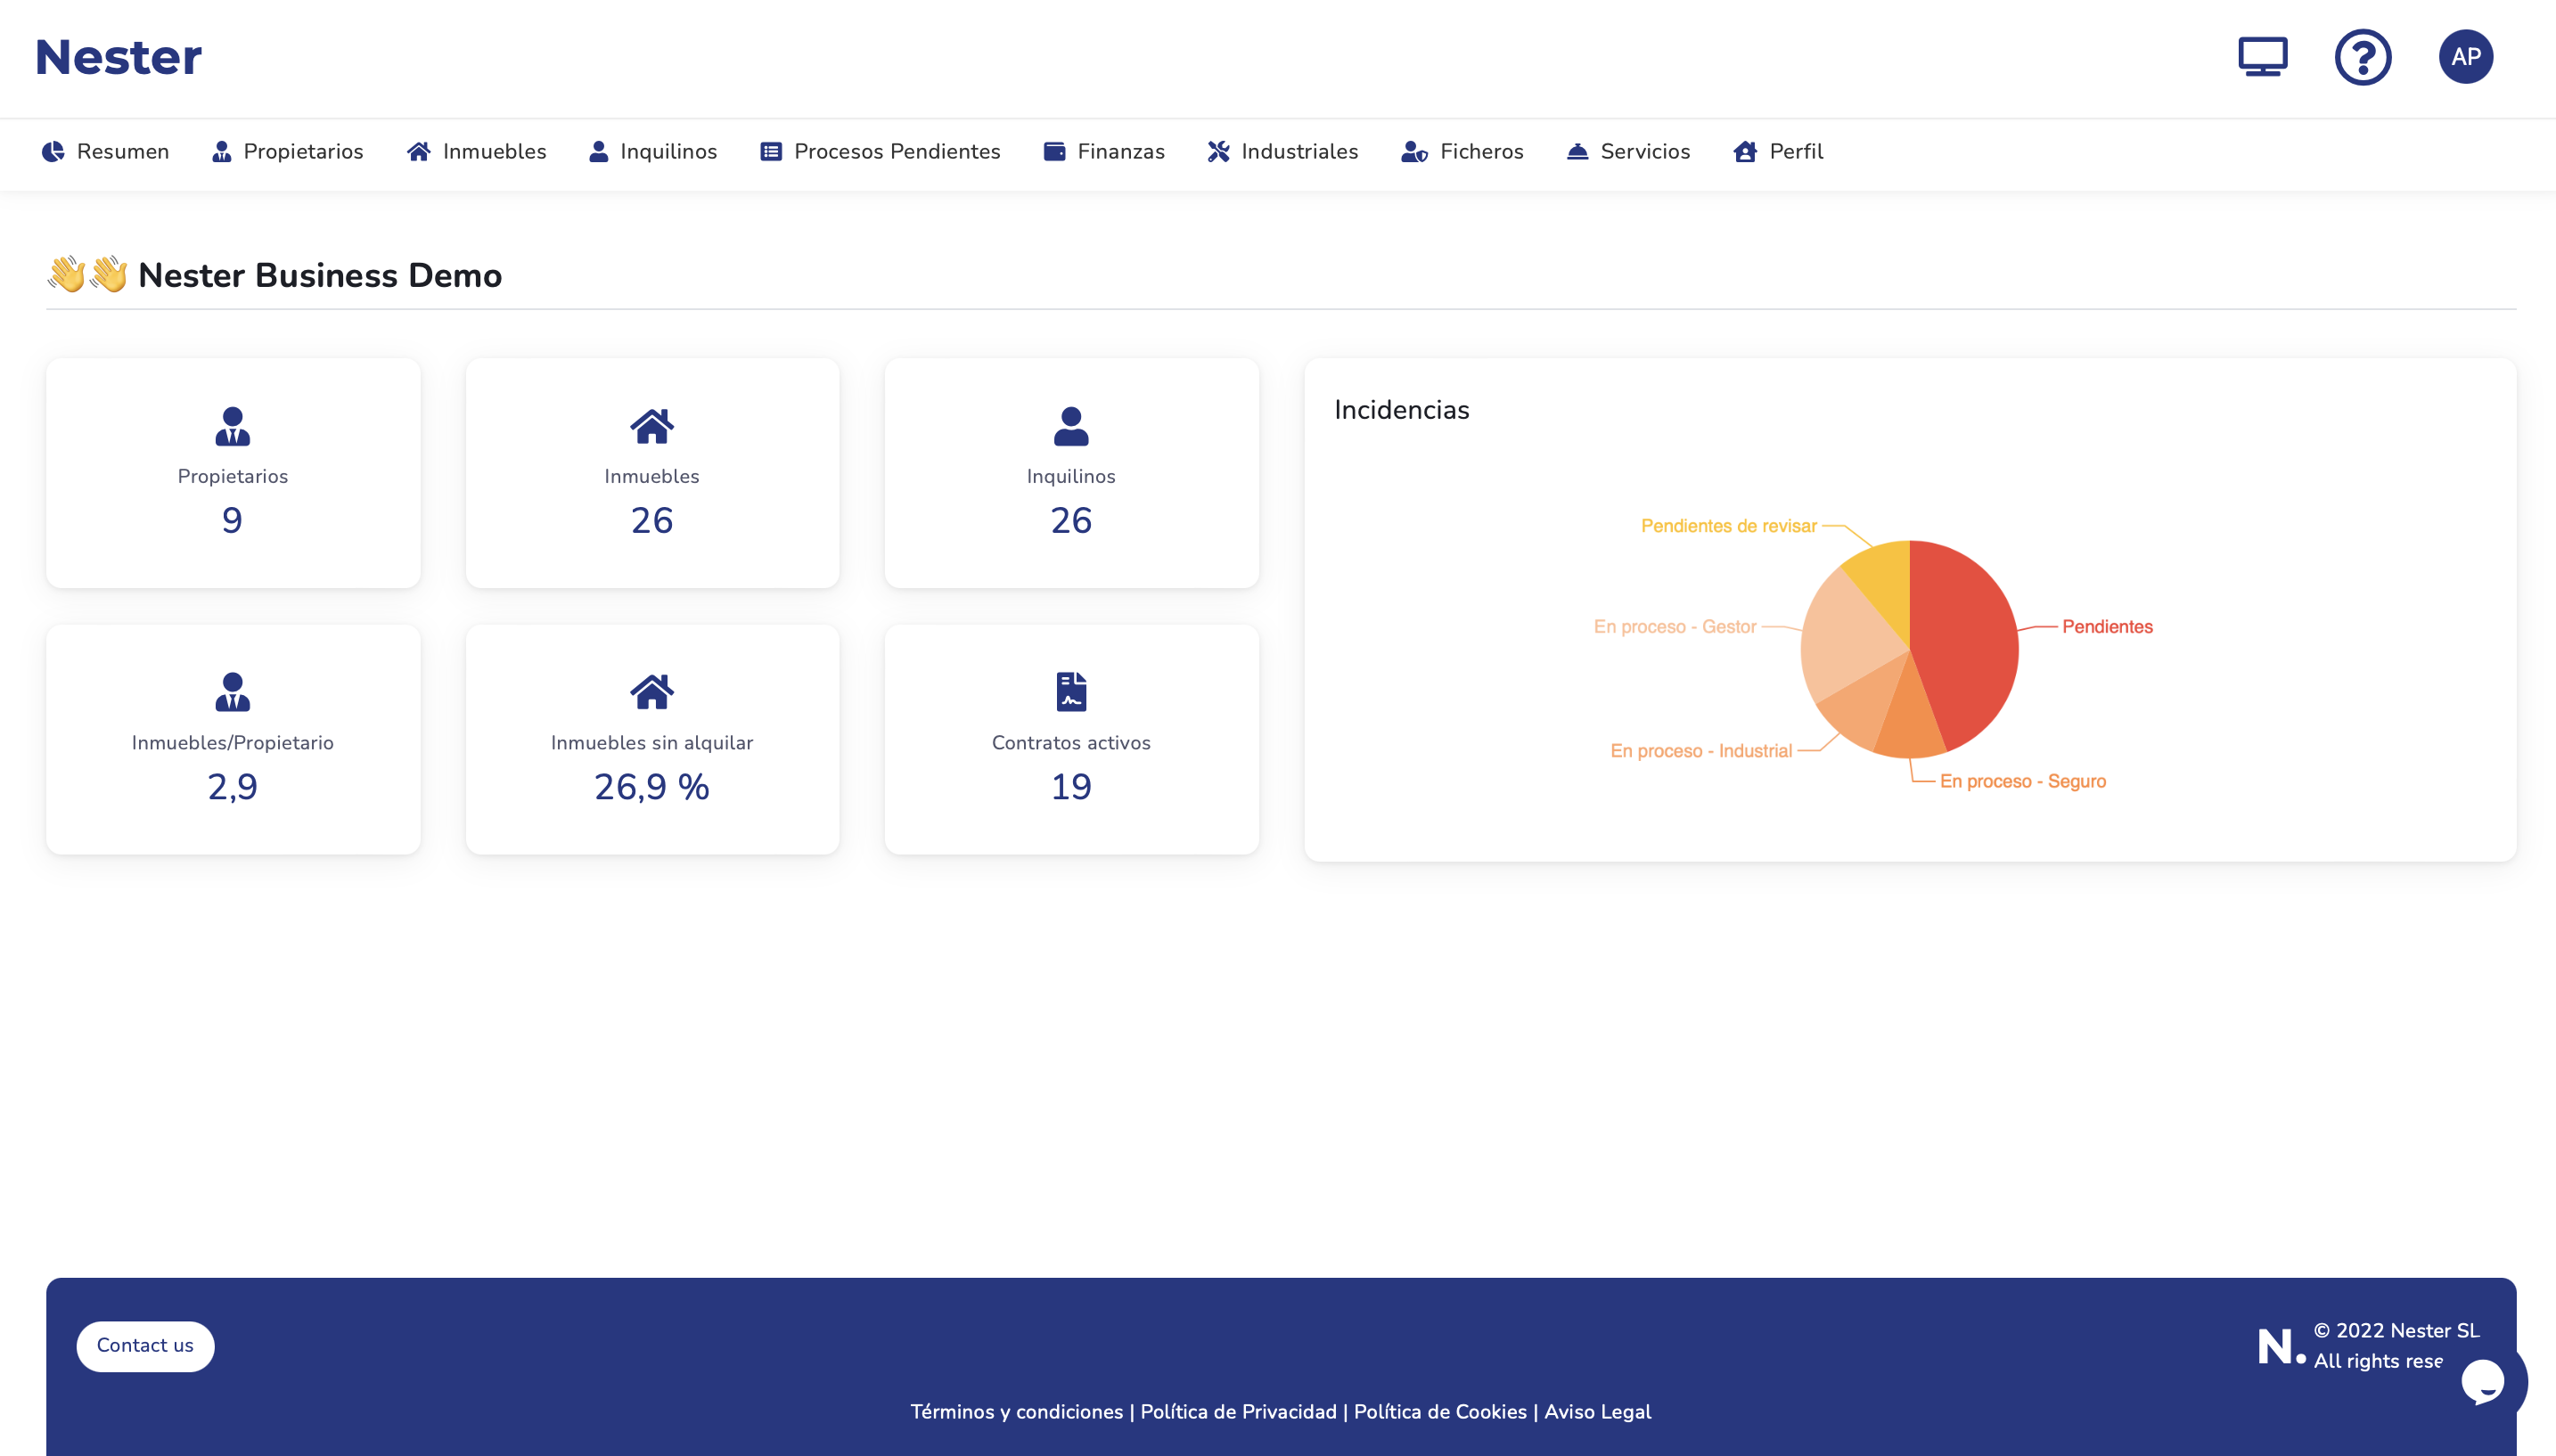Click the monitor display icon in header
This screenshot has height=1456, width=2556.
pyautogui.click(x=2262, y=57)
